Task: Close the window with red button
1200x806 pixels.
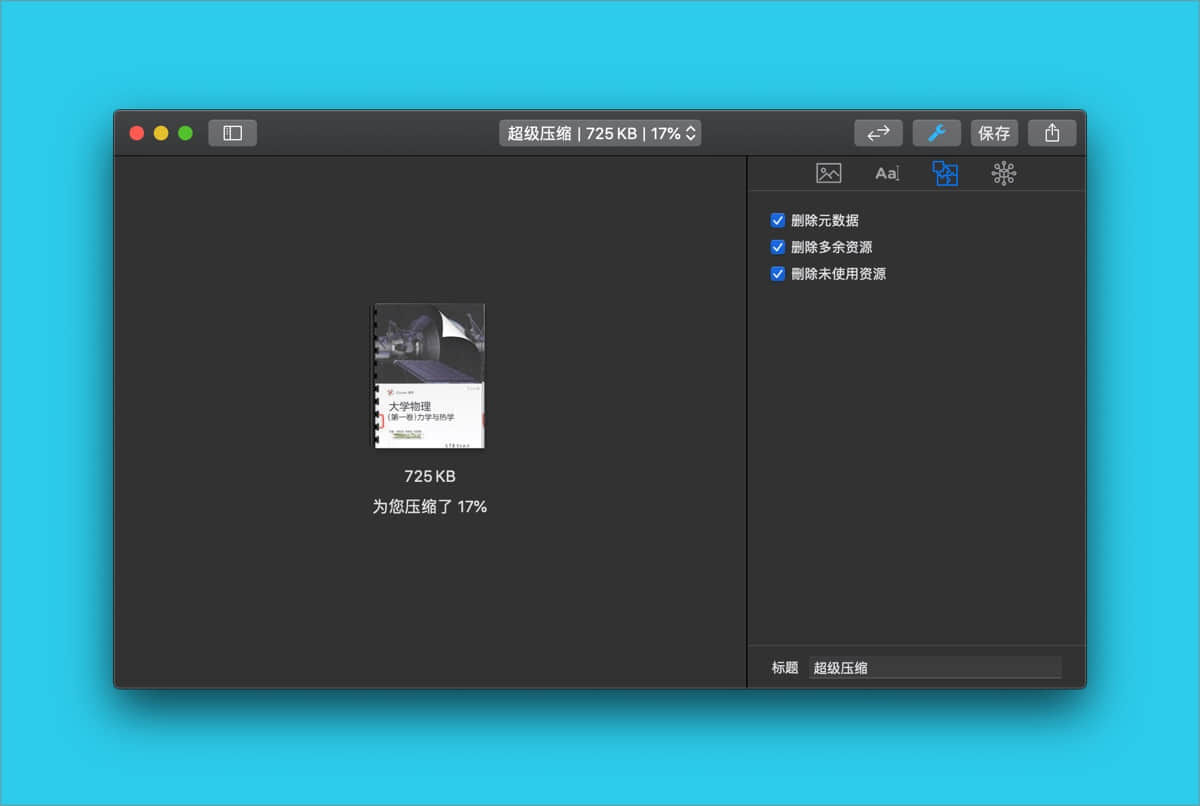Action: 137,133
